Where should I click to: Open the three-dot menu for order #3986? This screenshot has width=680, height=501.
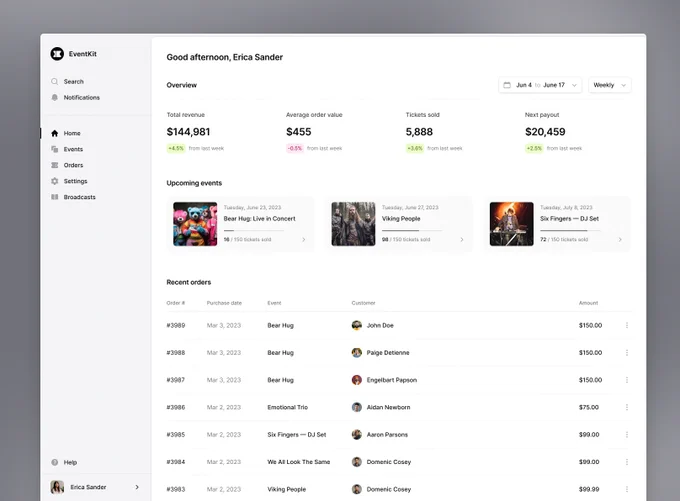(x=627, y=407)
